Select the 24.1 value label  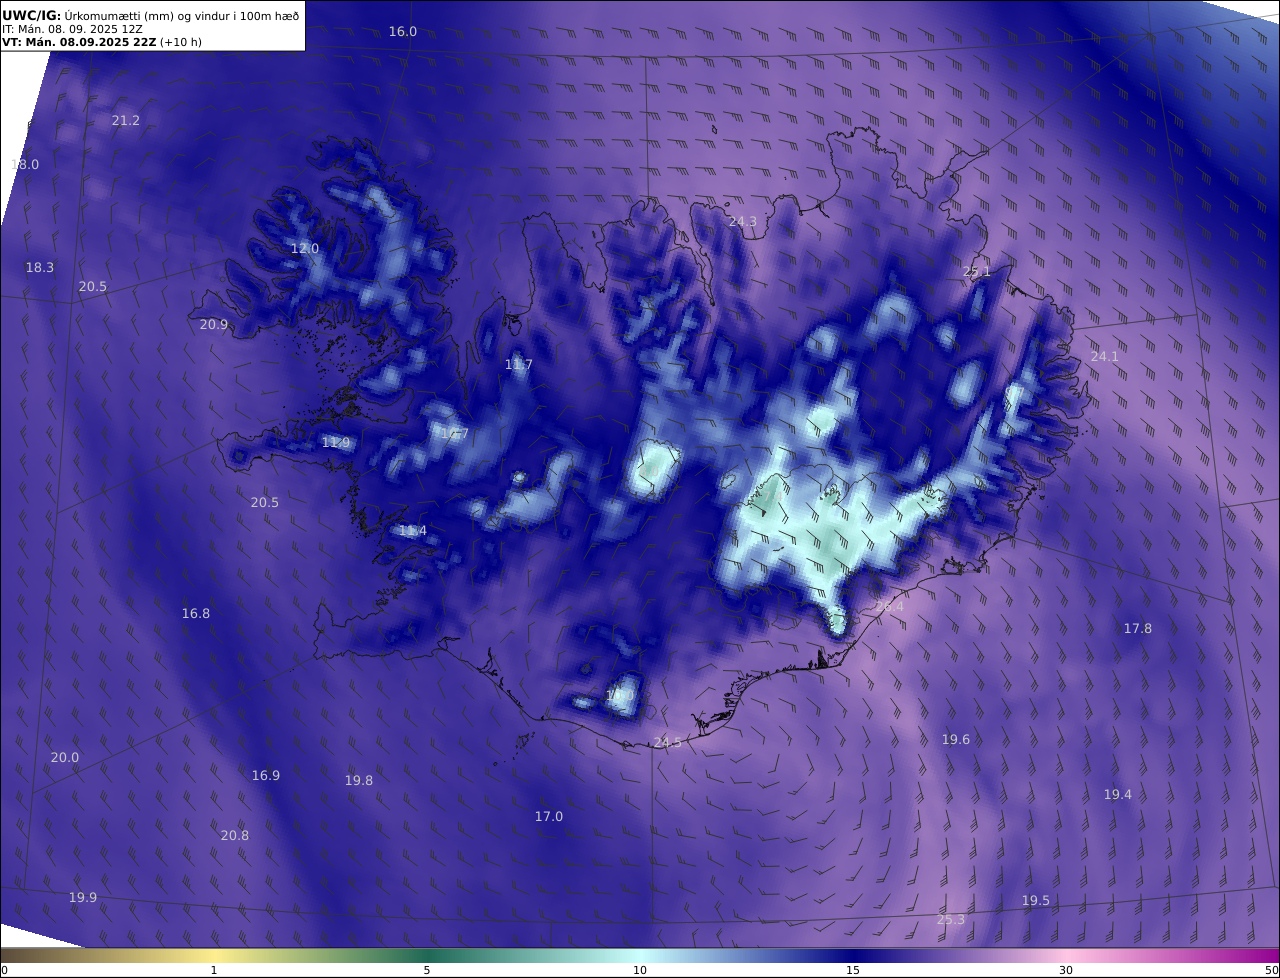click(x=1105, y=357)
